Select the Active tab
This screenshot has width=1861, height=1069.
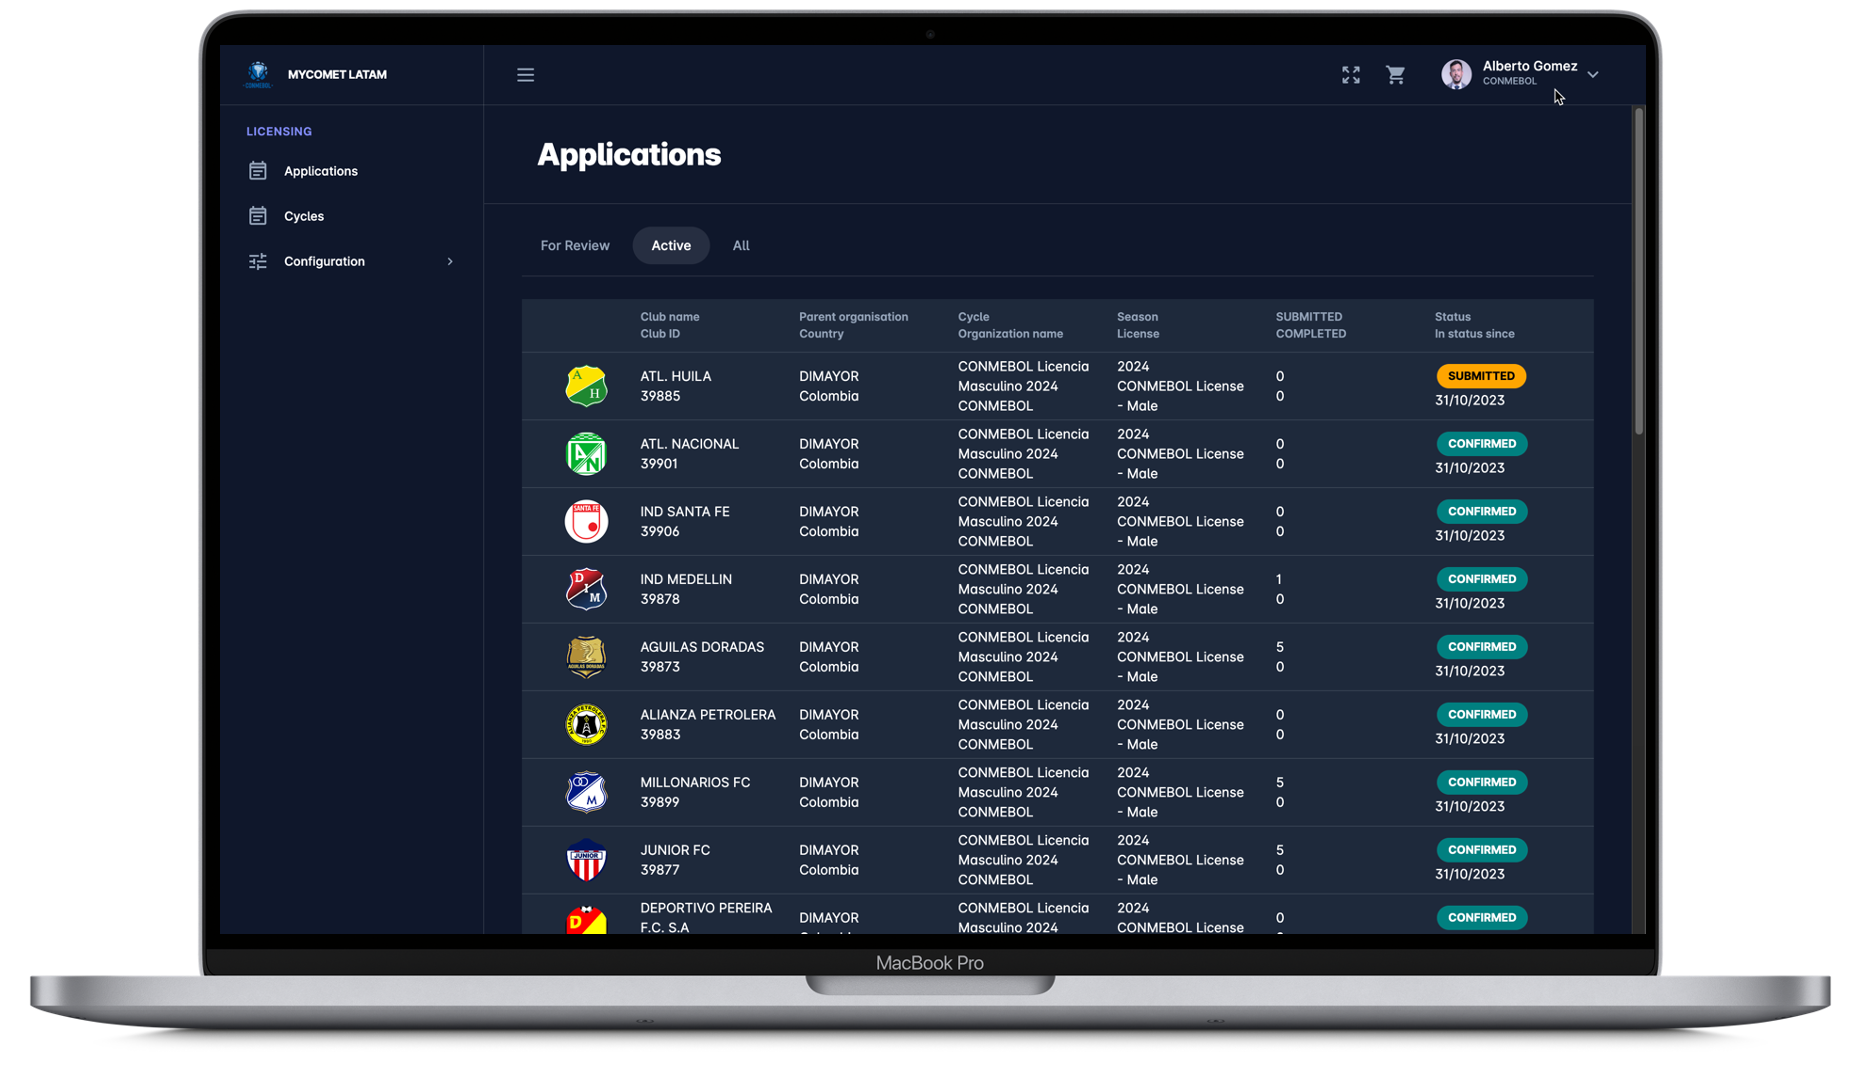coord(671,246)
